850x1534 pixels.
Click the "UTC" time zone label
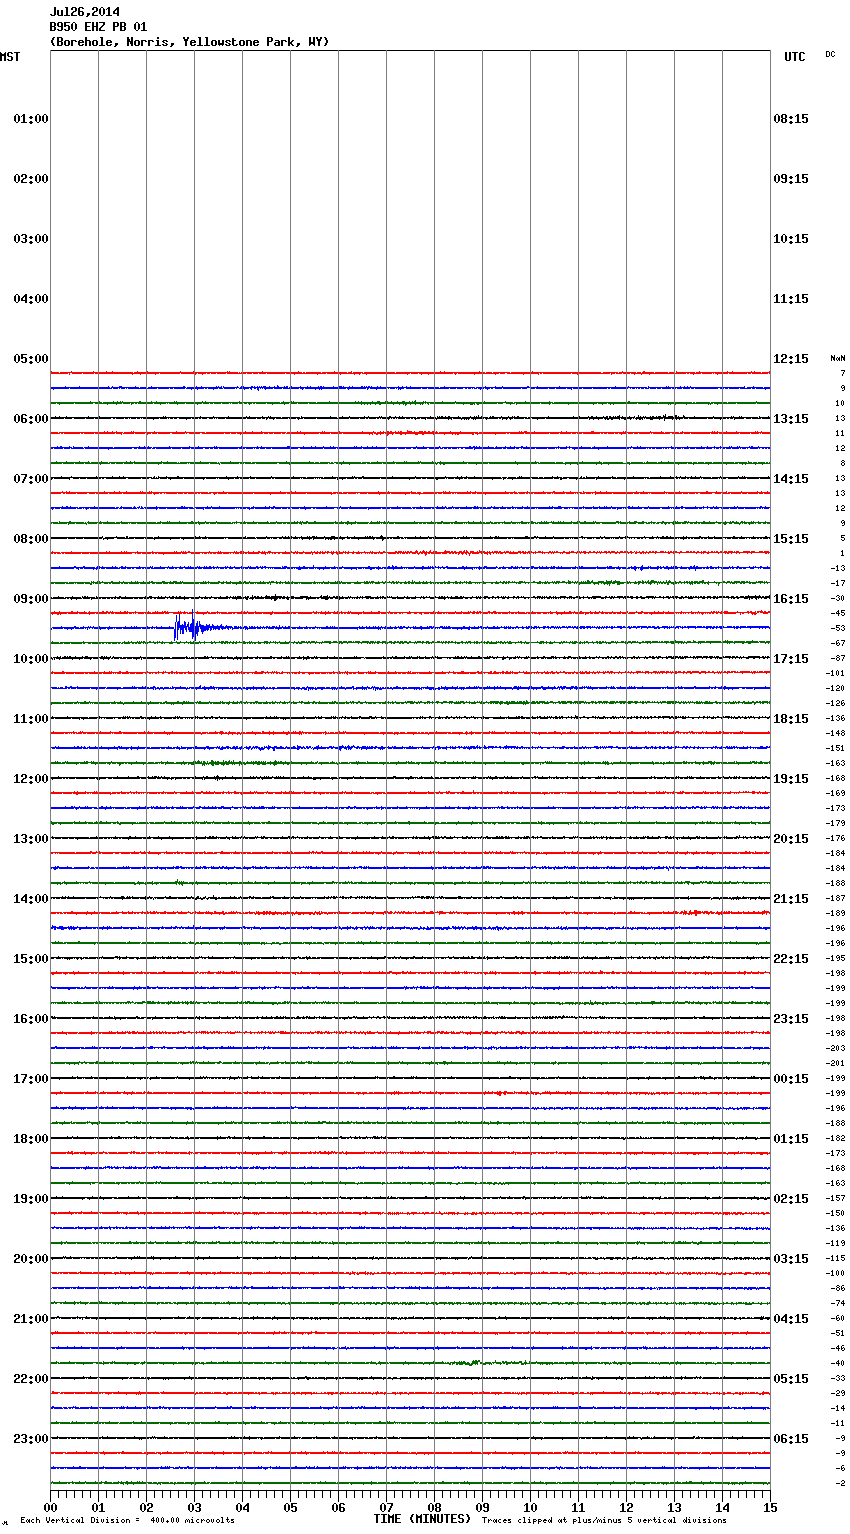pyautogui.click(x=794, y=57)
